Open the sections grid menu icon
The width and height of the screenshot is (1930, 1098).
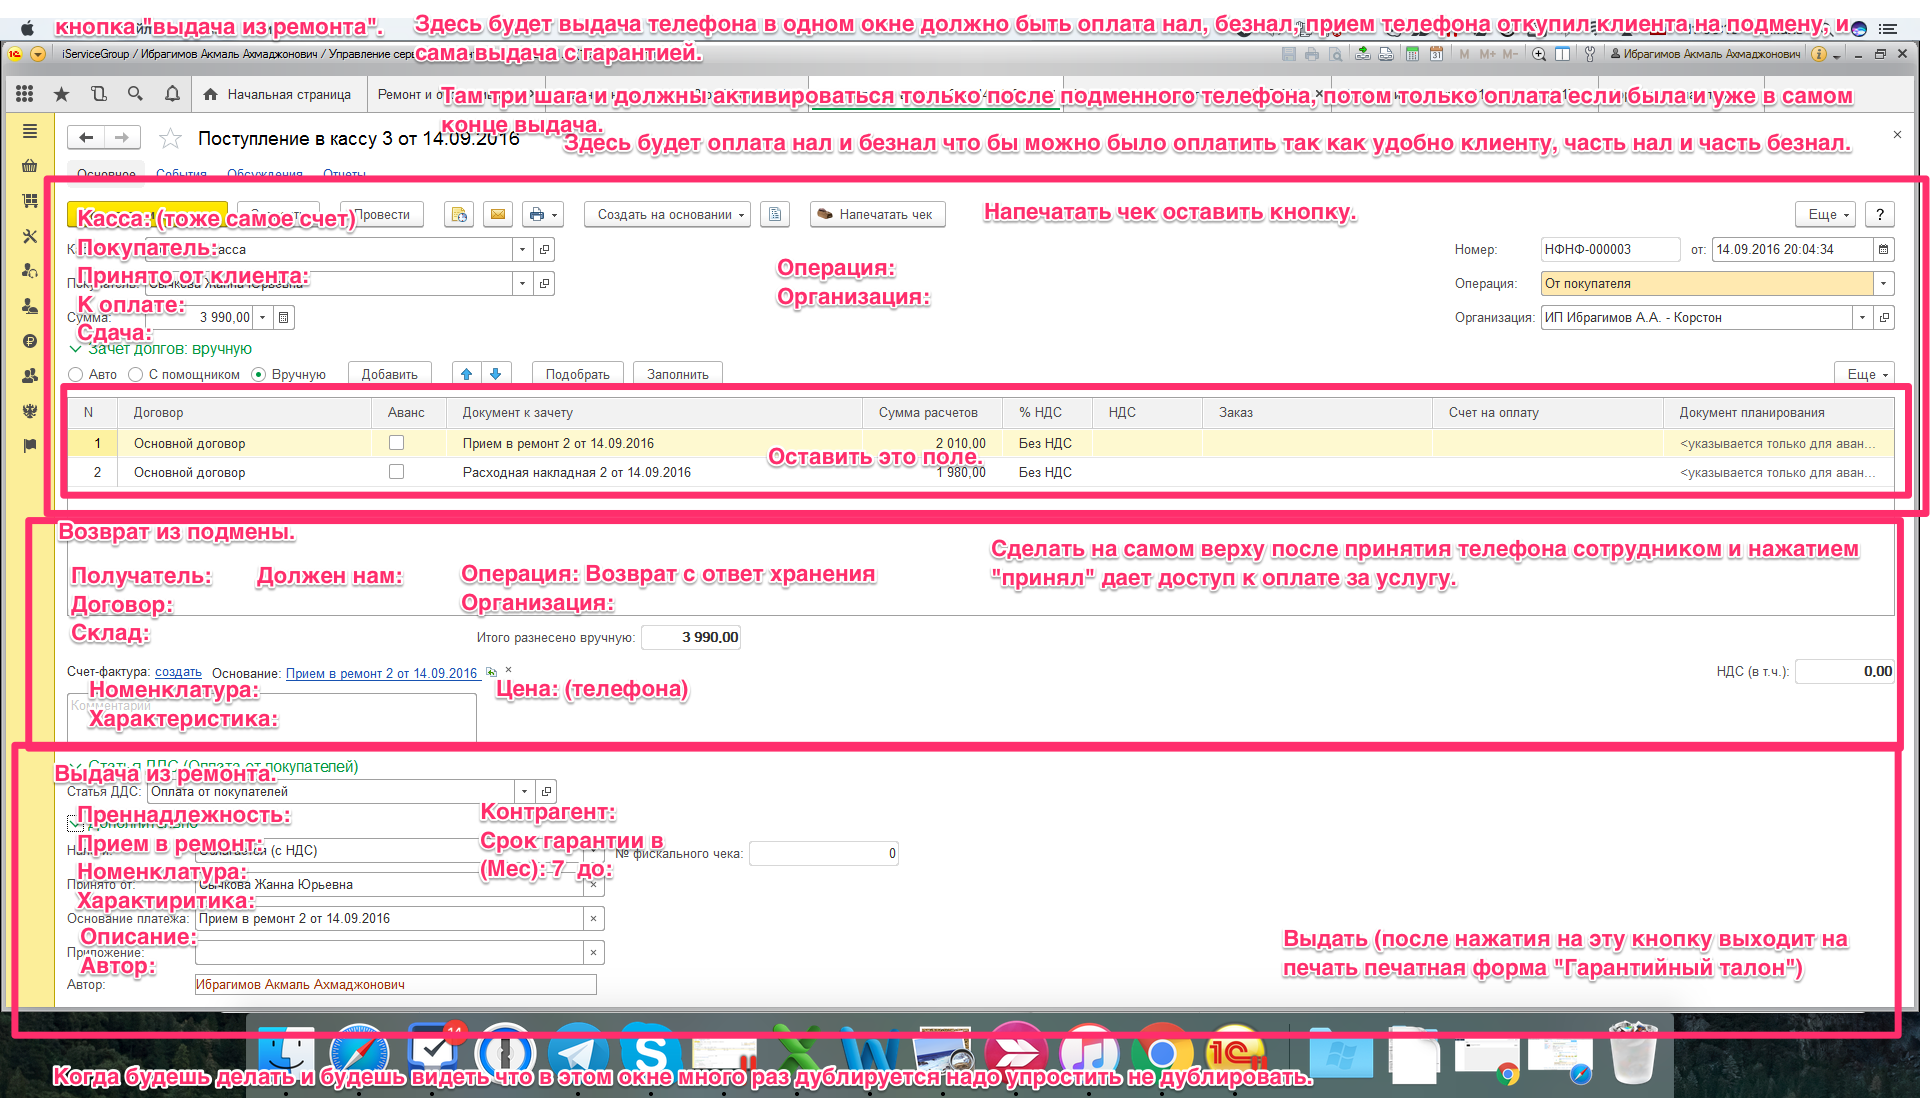tap(25, 94)
